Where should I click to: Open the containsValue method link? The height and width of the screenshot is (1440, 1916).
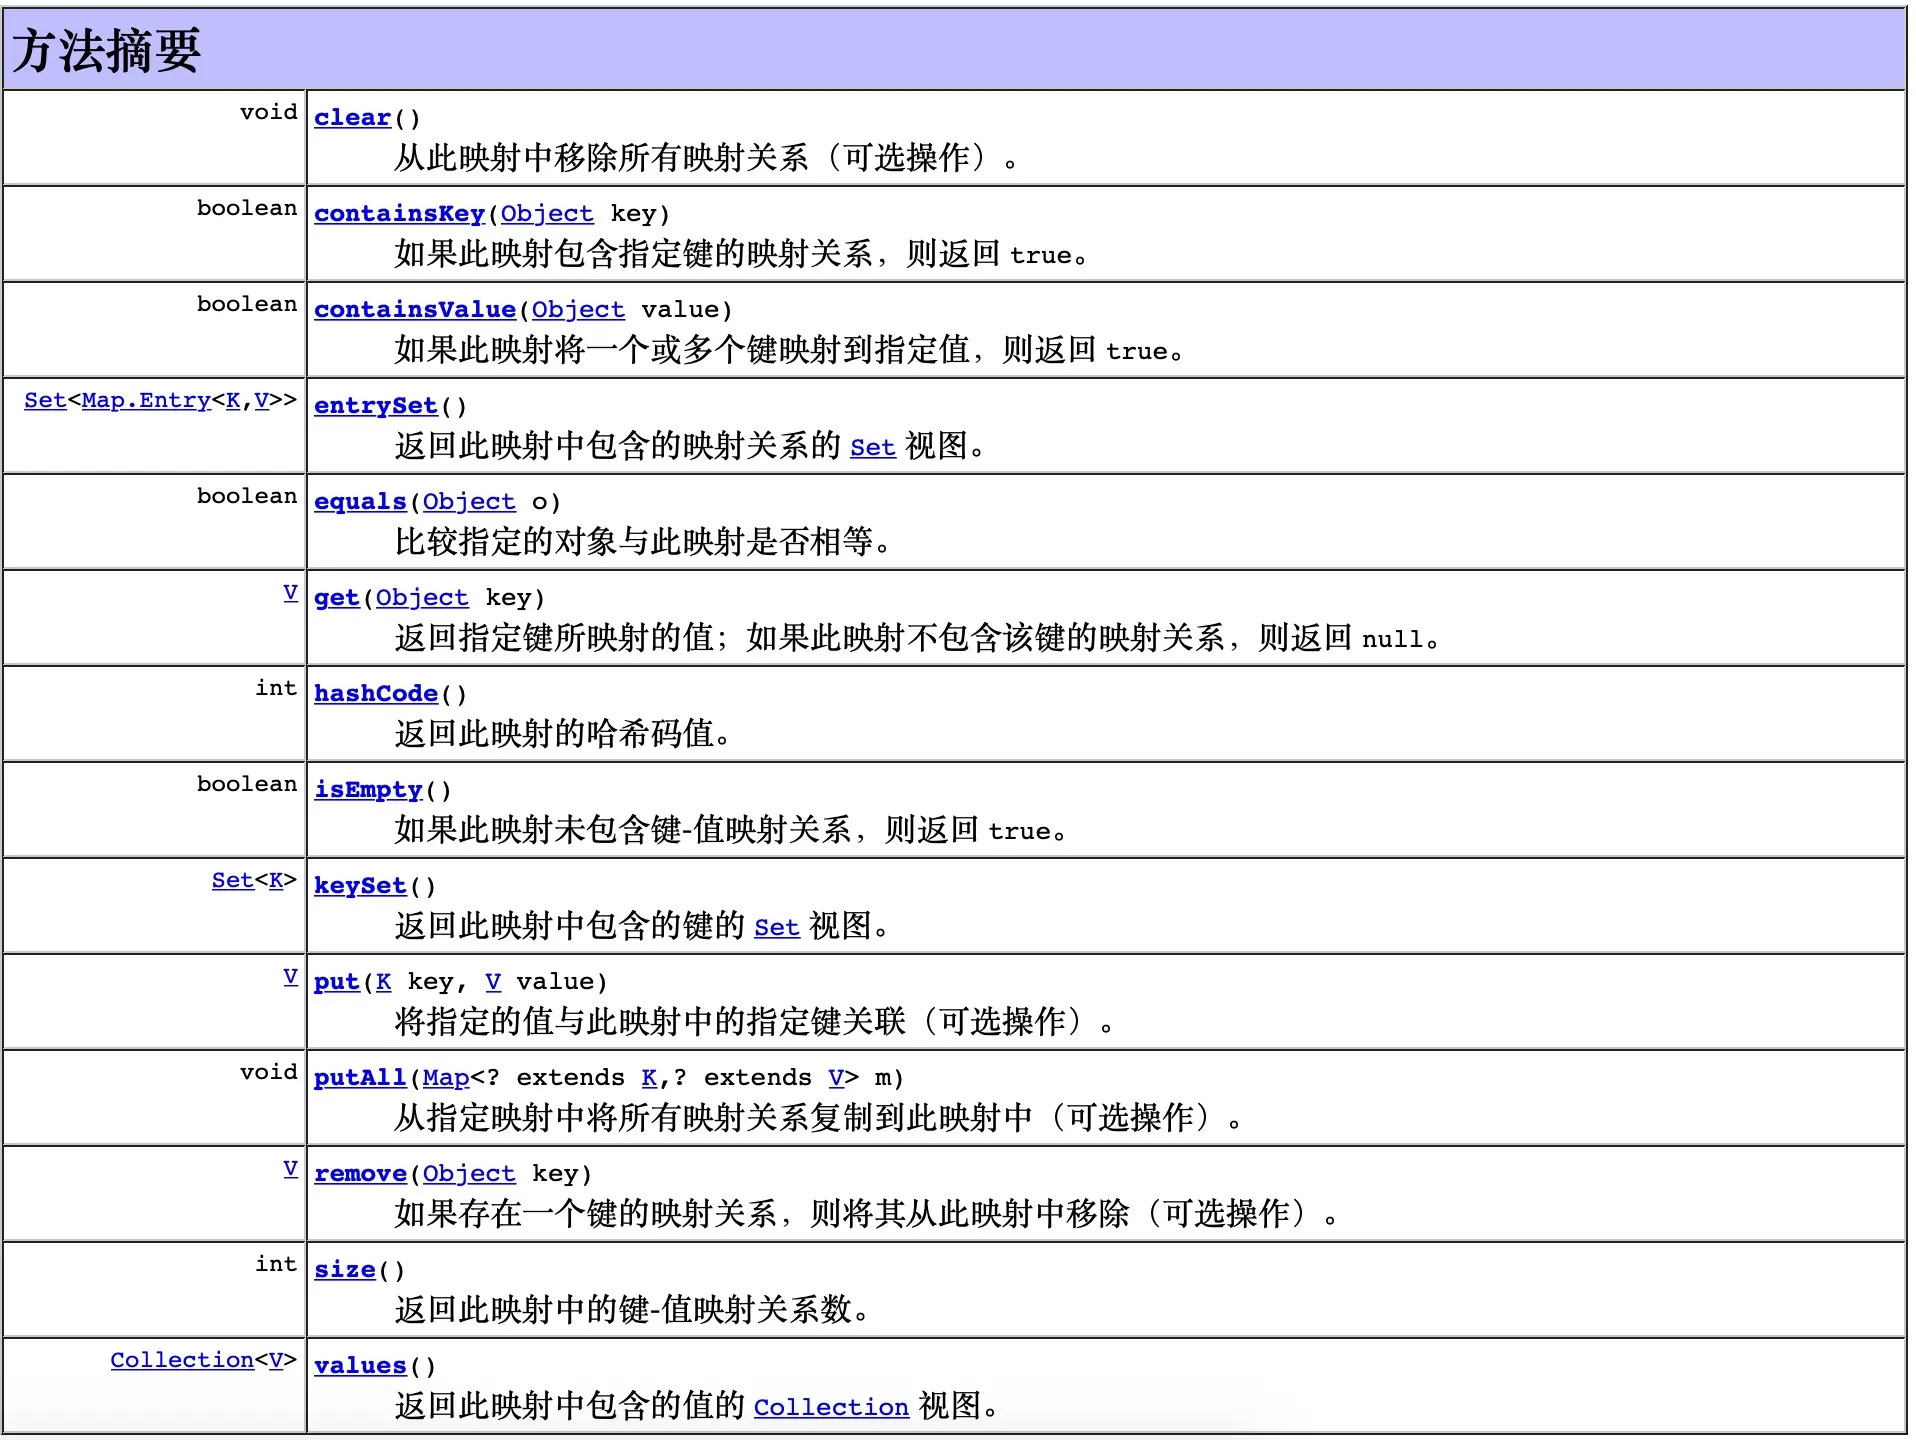[415, 310]
